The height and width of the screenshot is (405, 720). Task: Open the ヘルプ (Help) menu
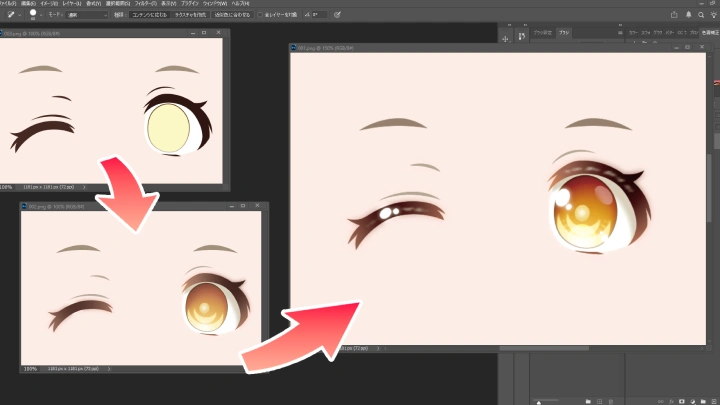(240, 3)
